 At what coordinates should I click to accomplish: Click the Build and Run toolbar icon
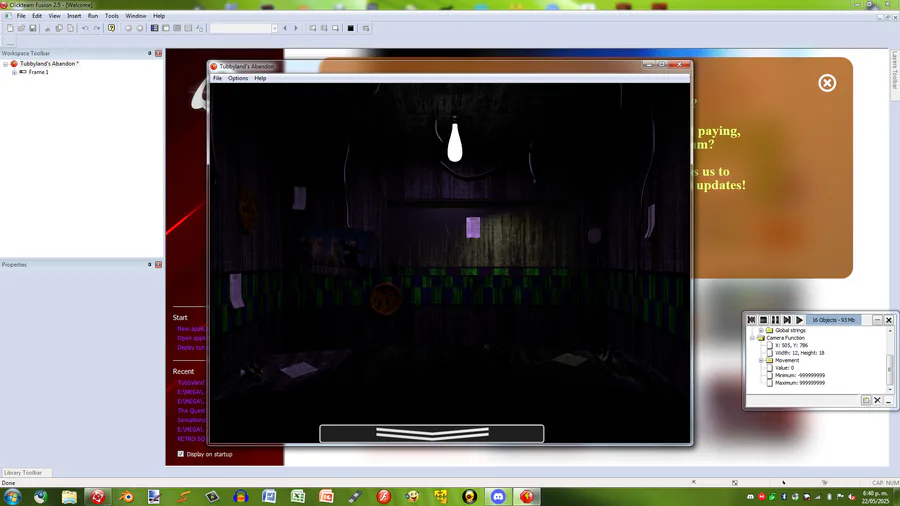pos(366,28)
